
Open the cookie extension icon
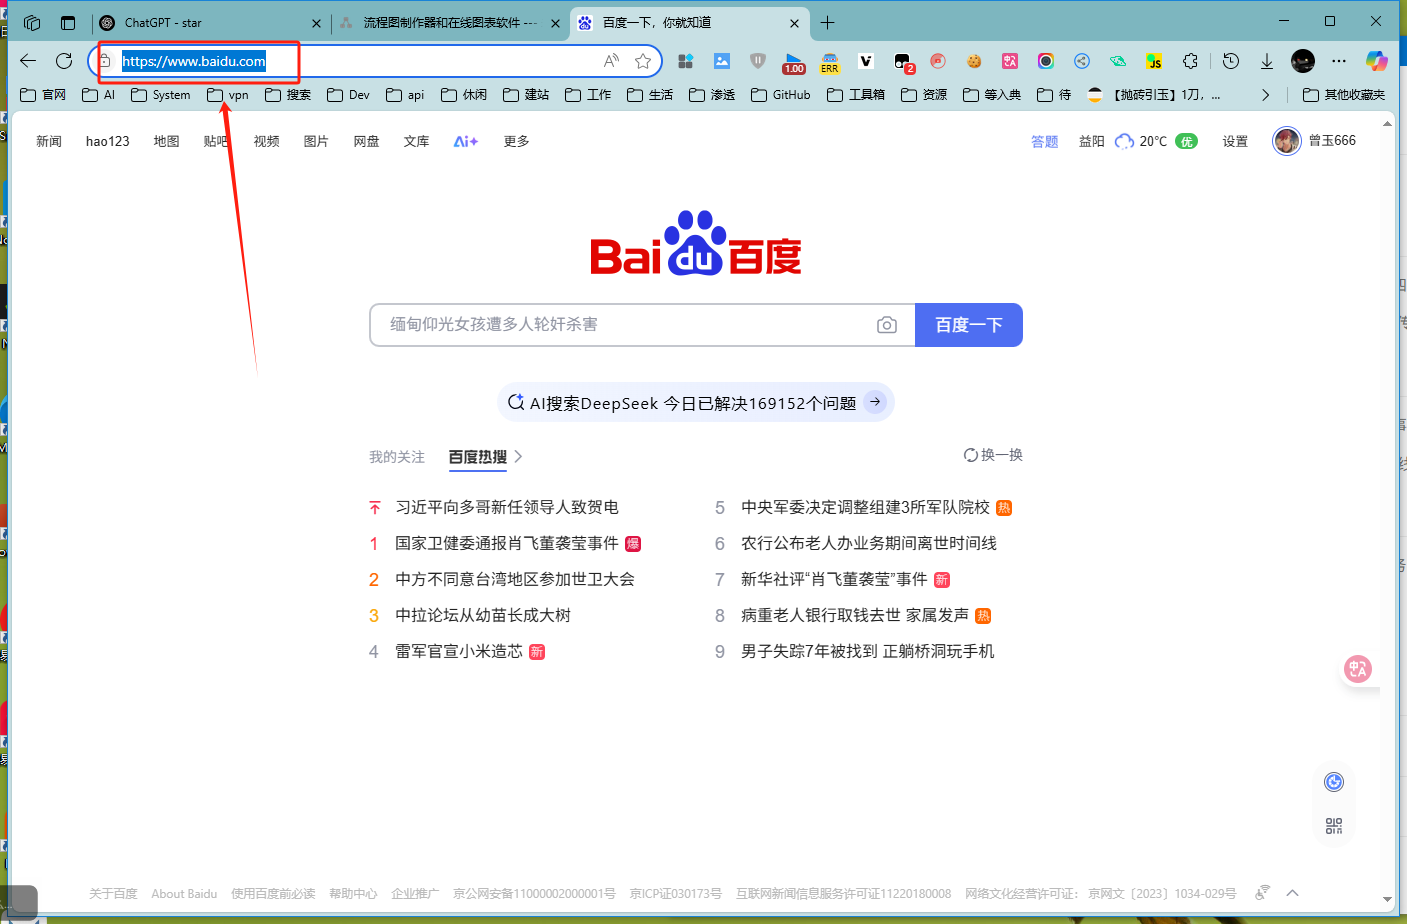click(x=974, y=61)
